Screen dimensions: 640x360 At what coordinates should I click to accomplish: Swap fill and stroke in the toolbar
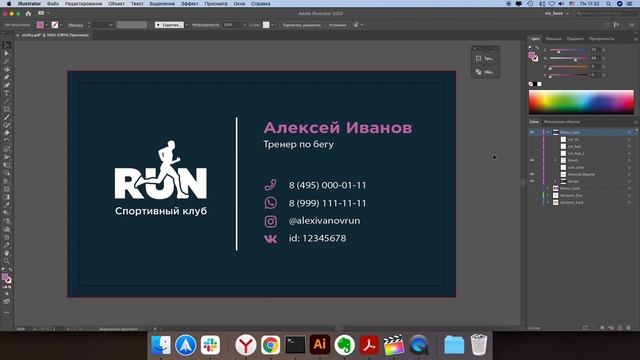[10, 270]
